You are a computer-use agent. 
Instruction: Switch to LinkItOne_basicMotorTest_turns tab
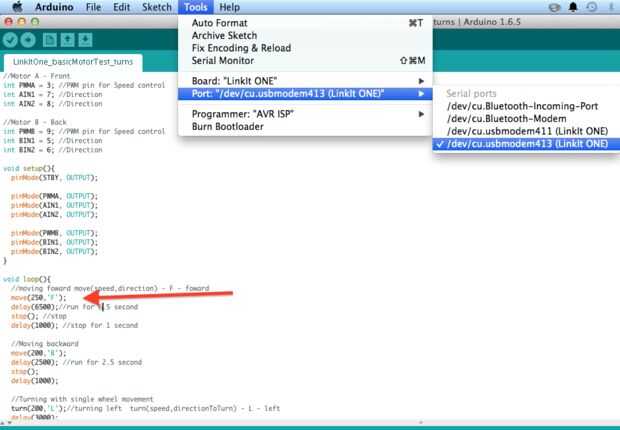[x=73, y=62]
